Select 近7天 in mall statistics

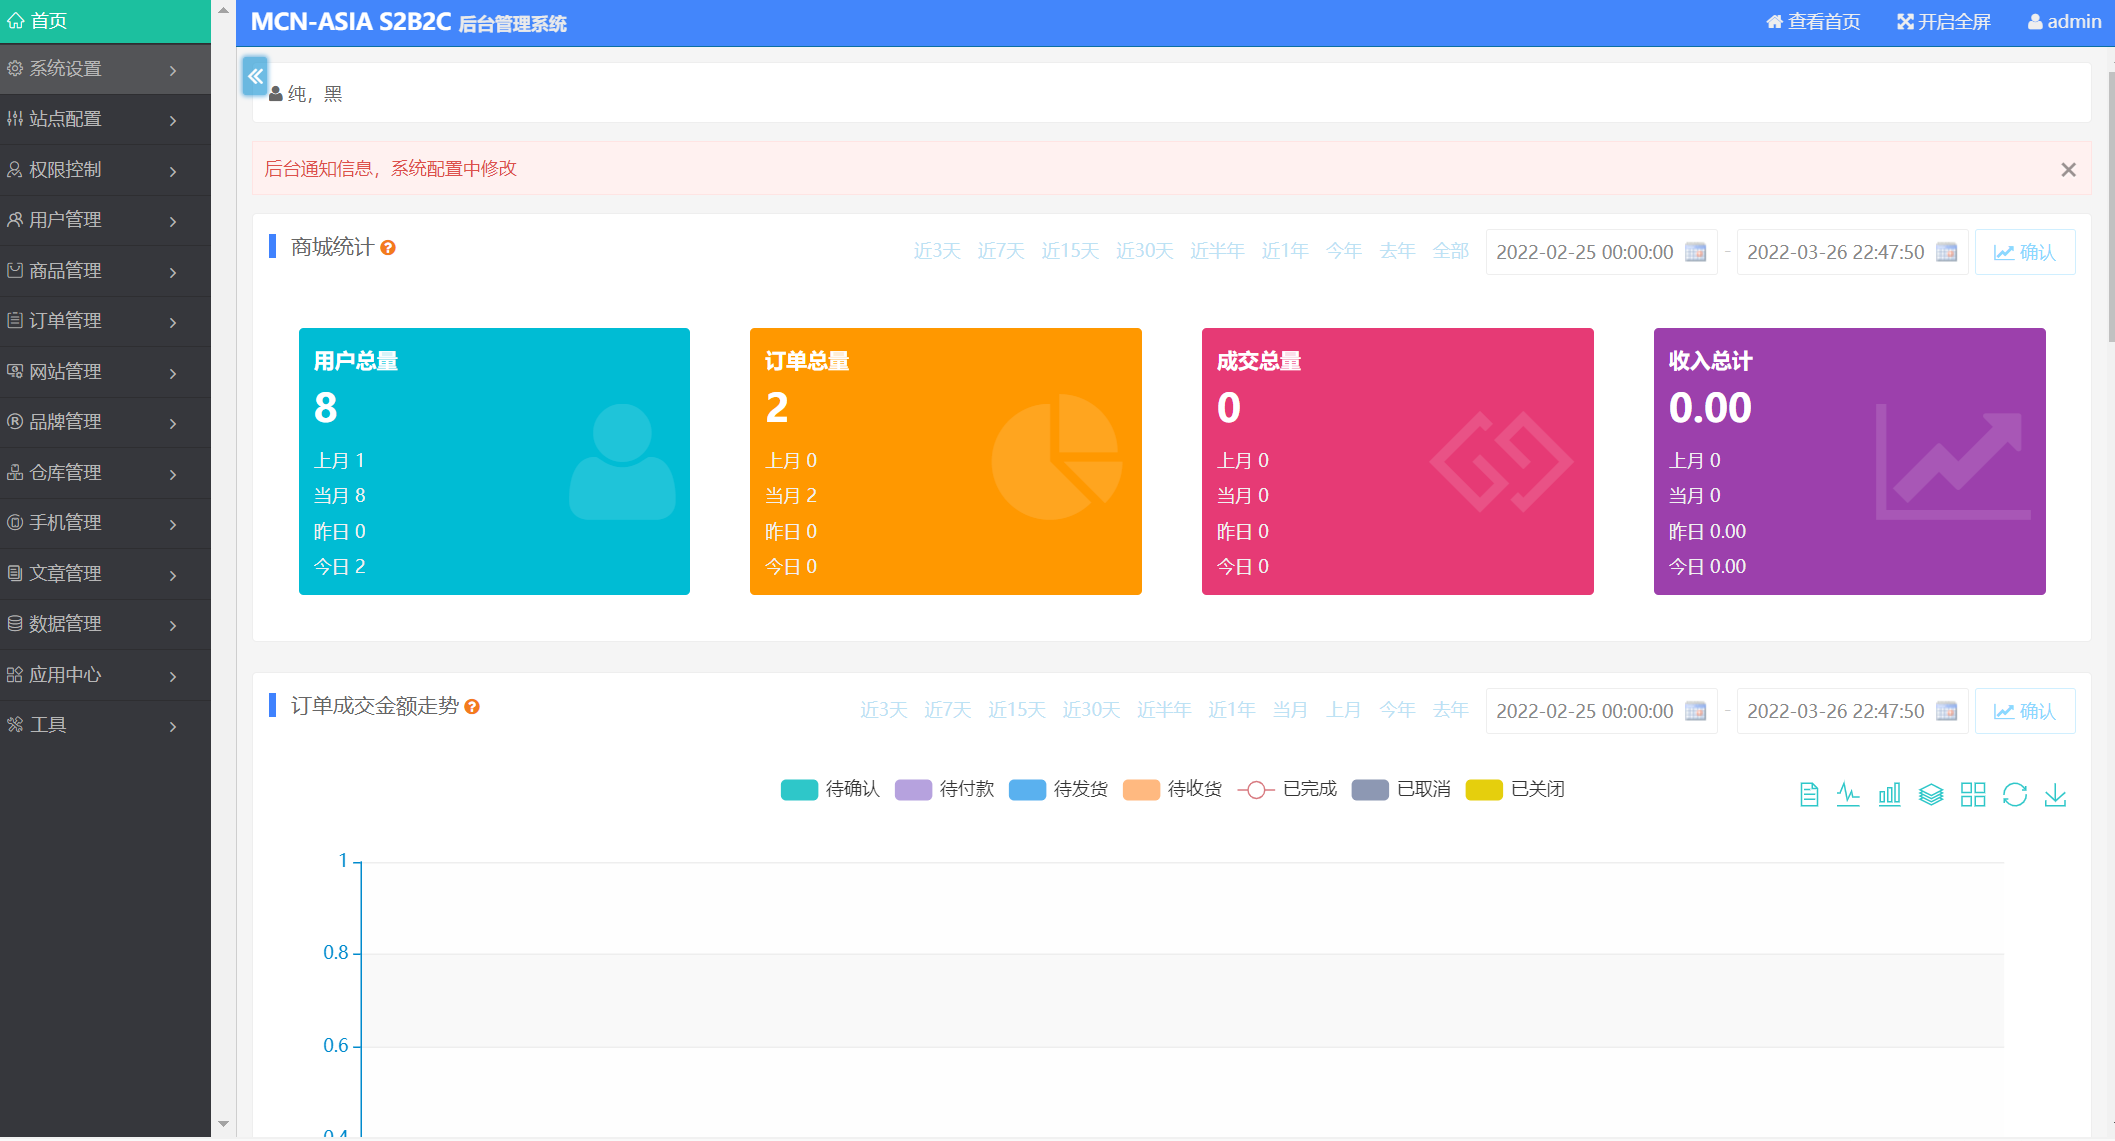point(1000,251)
